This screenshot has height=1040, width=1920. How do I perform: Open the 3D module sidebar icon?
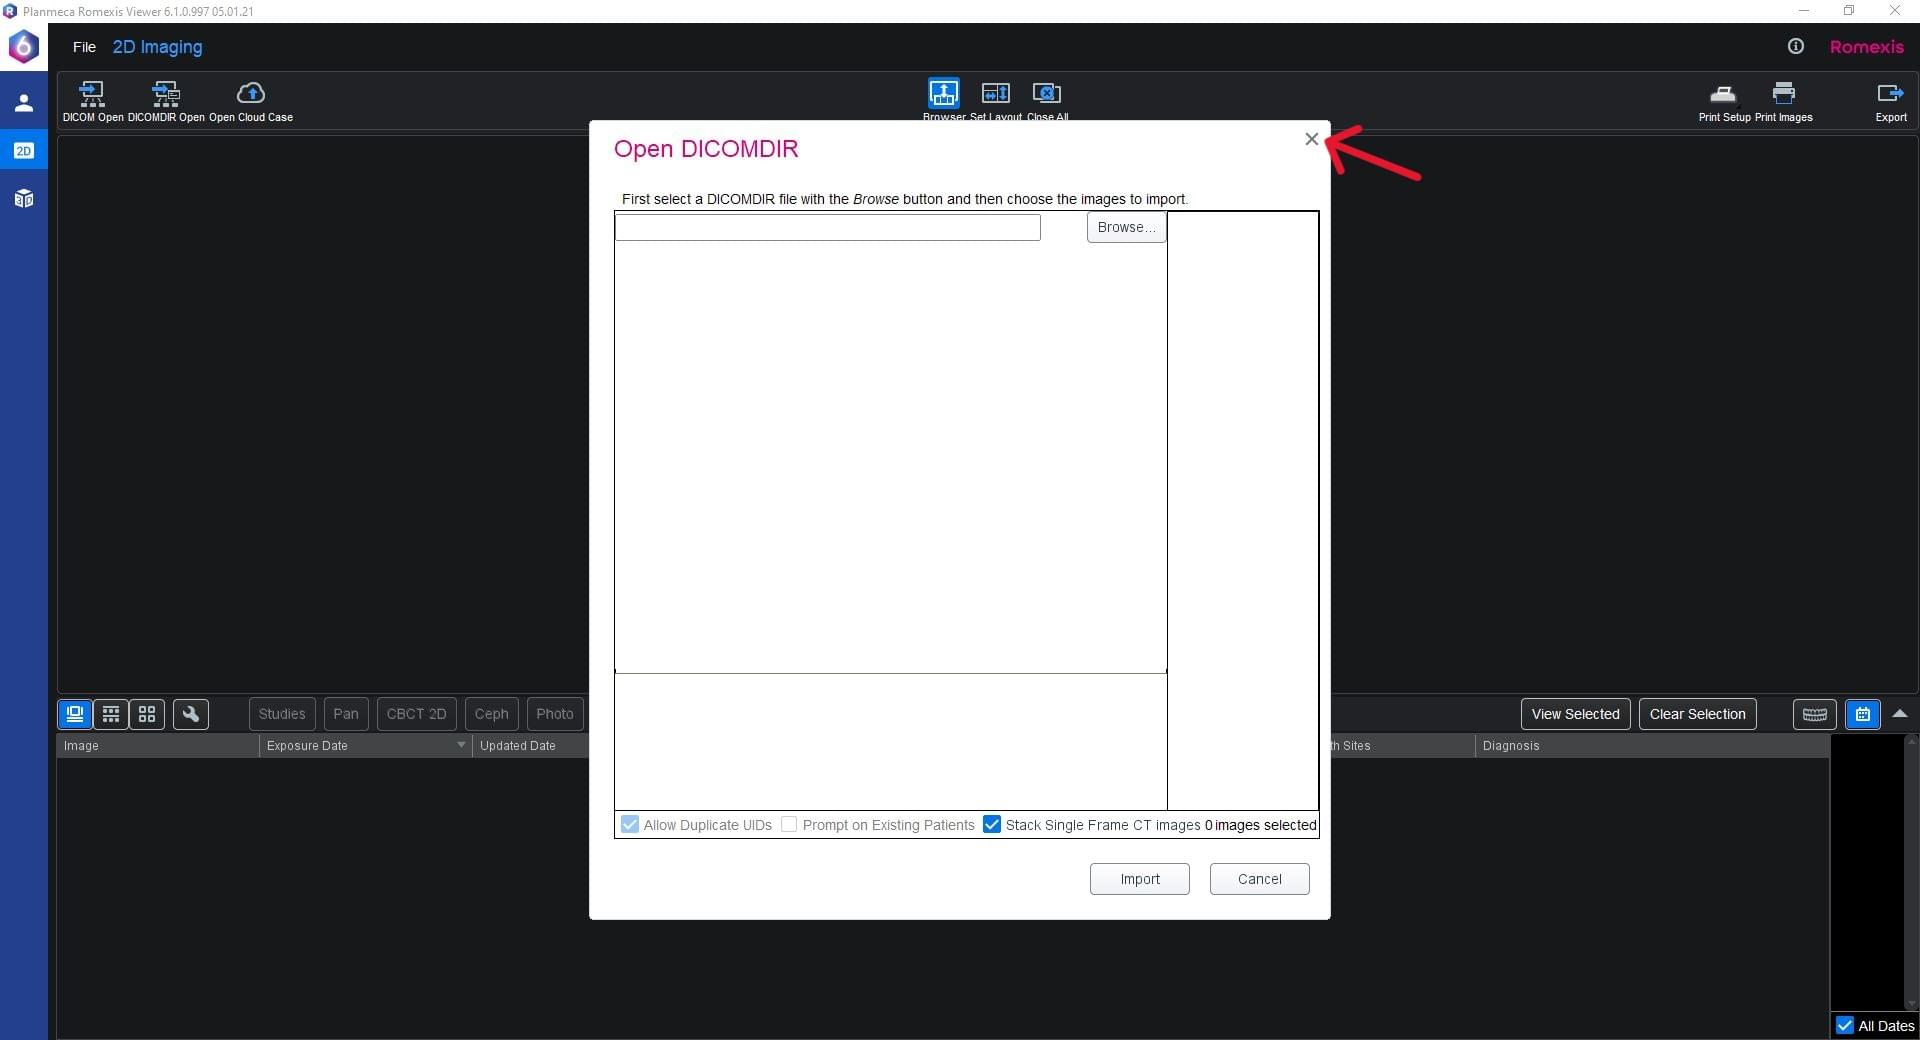pos(24,199)
